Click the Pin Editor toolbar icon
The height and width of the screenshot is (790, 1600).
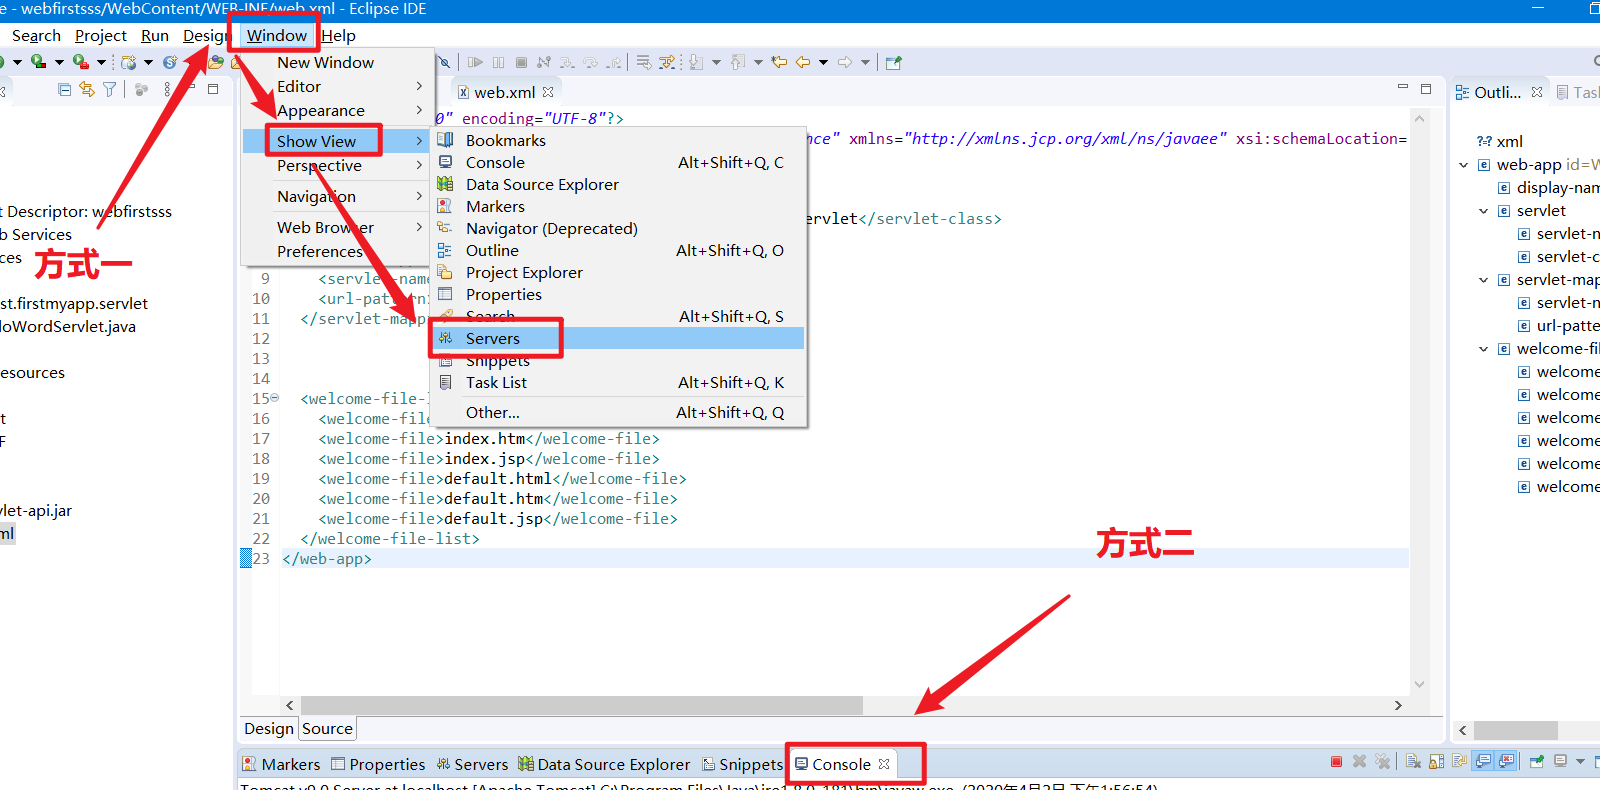894,62
